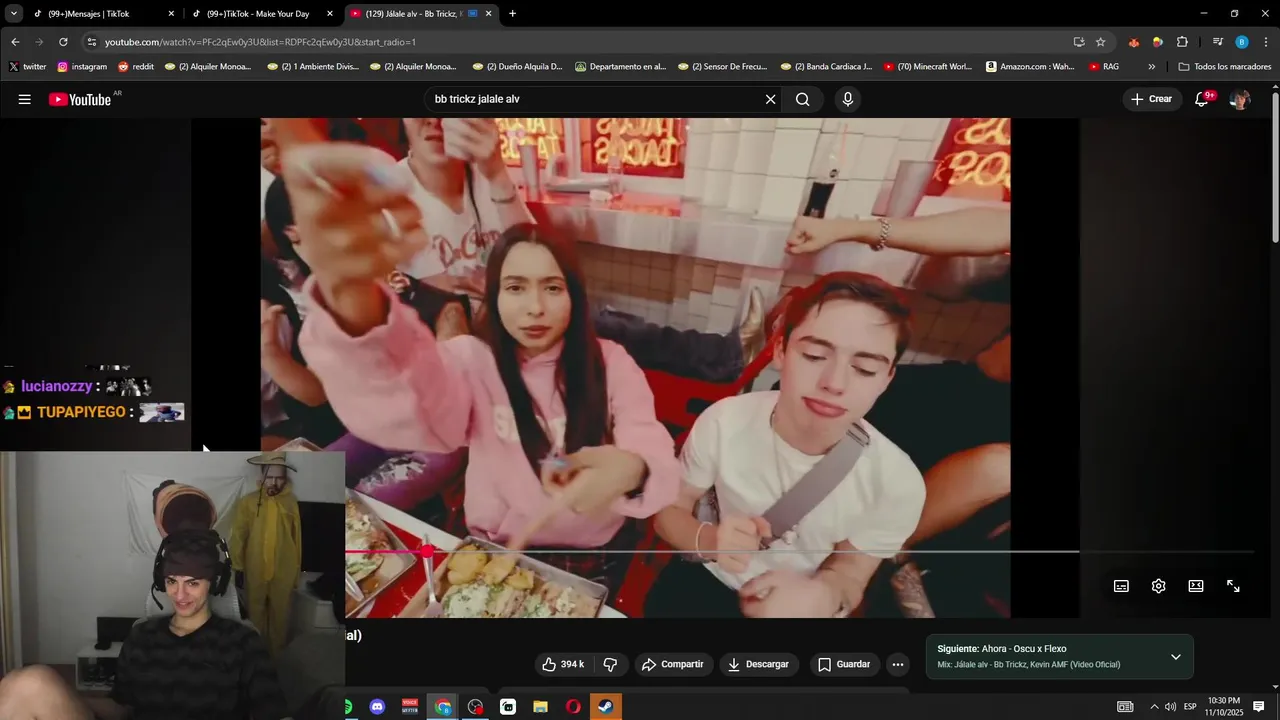Viewport: 1280px width, 720px height.
Task: Open the Windows notification center
Action: 1259,707
